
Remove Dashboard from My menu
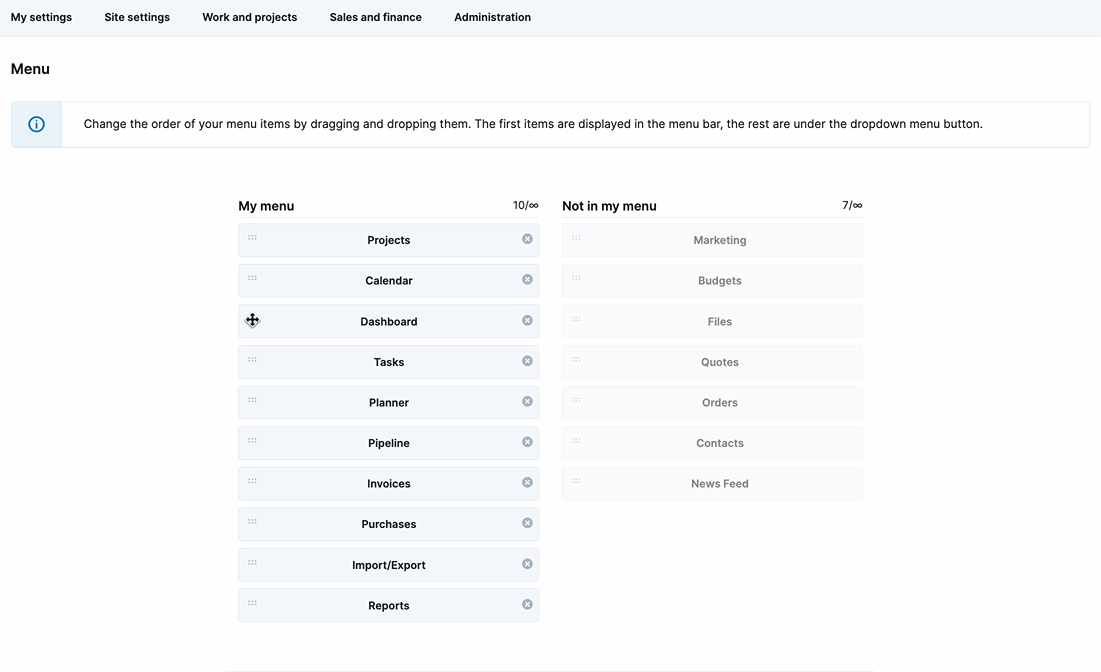527,320
